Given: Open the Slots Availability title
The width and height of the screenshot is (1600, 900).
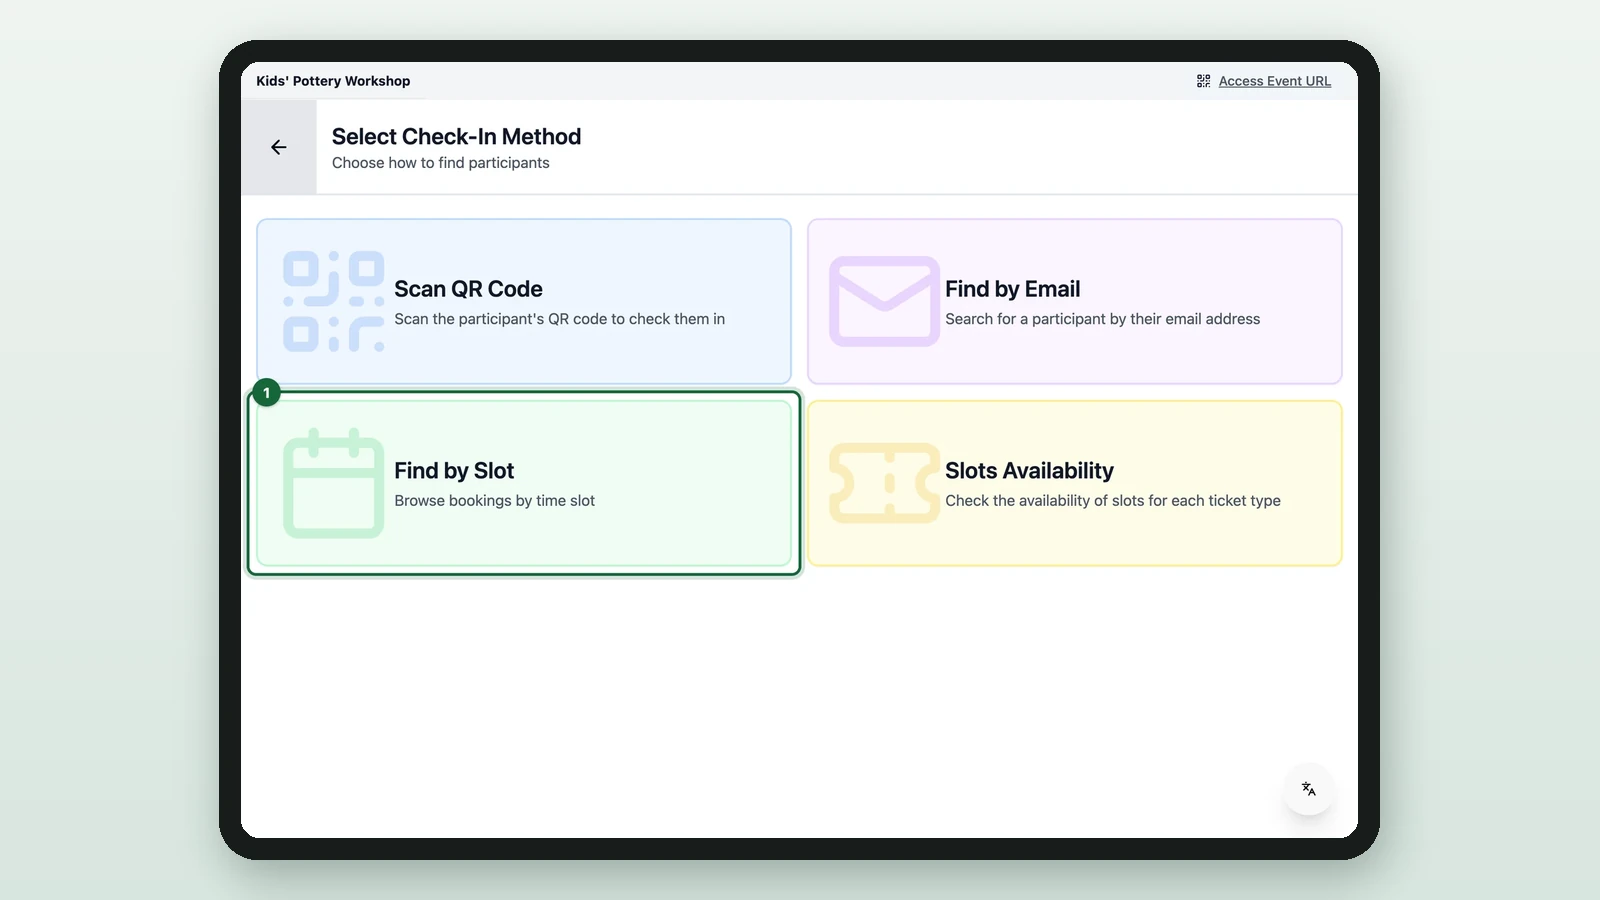Looking at the screenshot, I should pos(1029,471).
